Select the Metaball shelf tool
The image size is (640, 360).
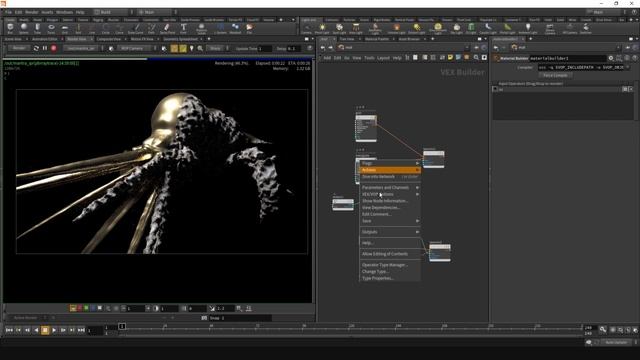click(x=235, y=29)
